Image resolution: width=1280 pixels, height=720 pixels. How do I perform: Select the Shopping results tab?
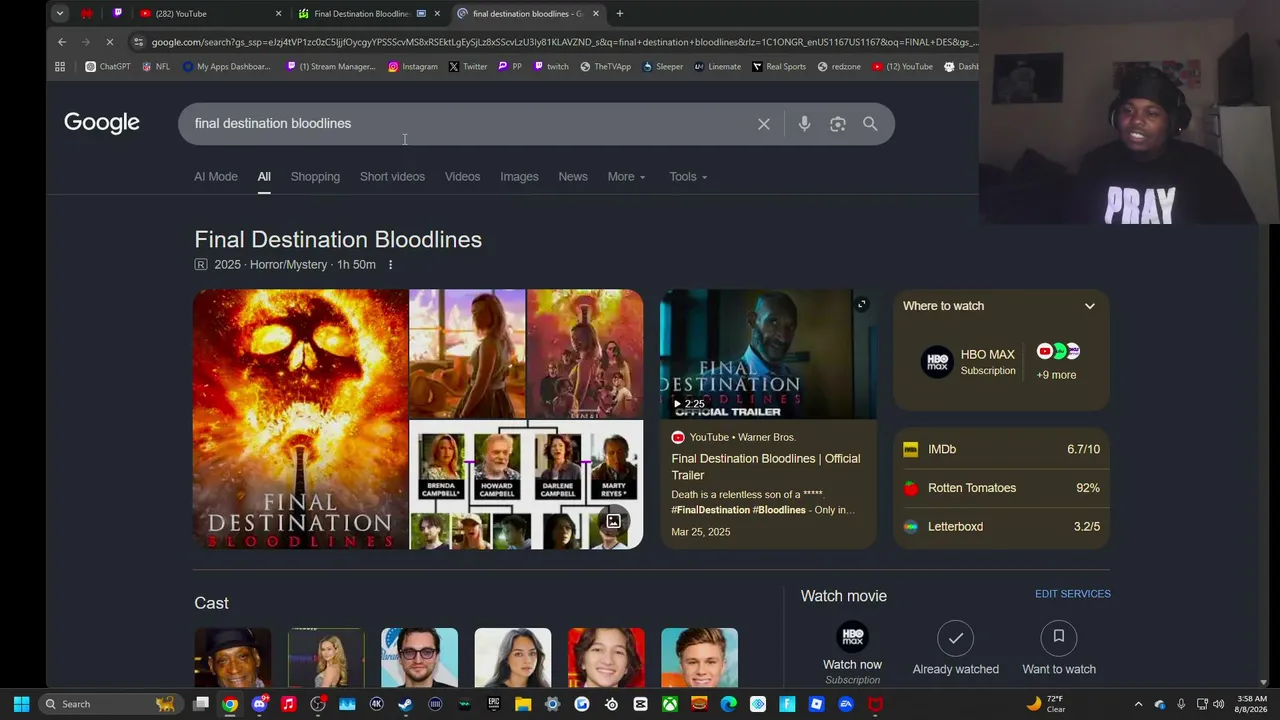click(315, 177)
